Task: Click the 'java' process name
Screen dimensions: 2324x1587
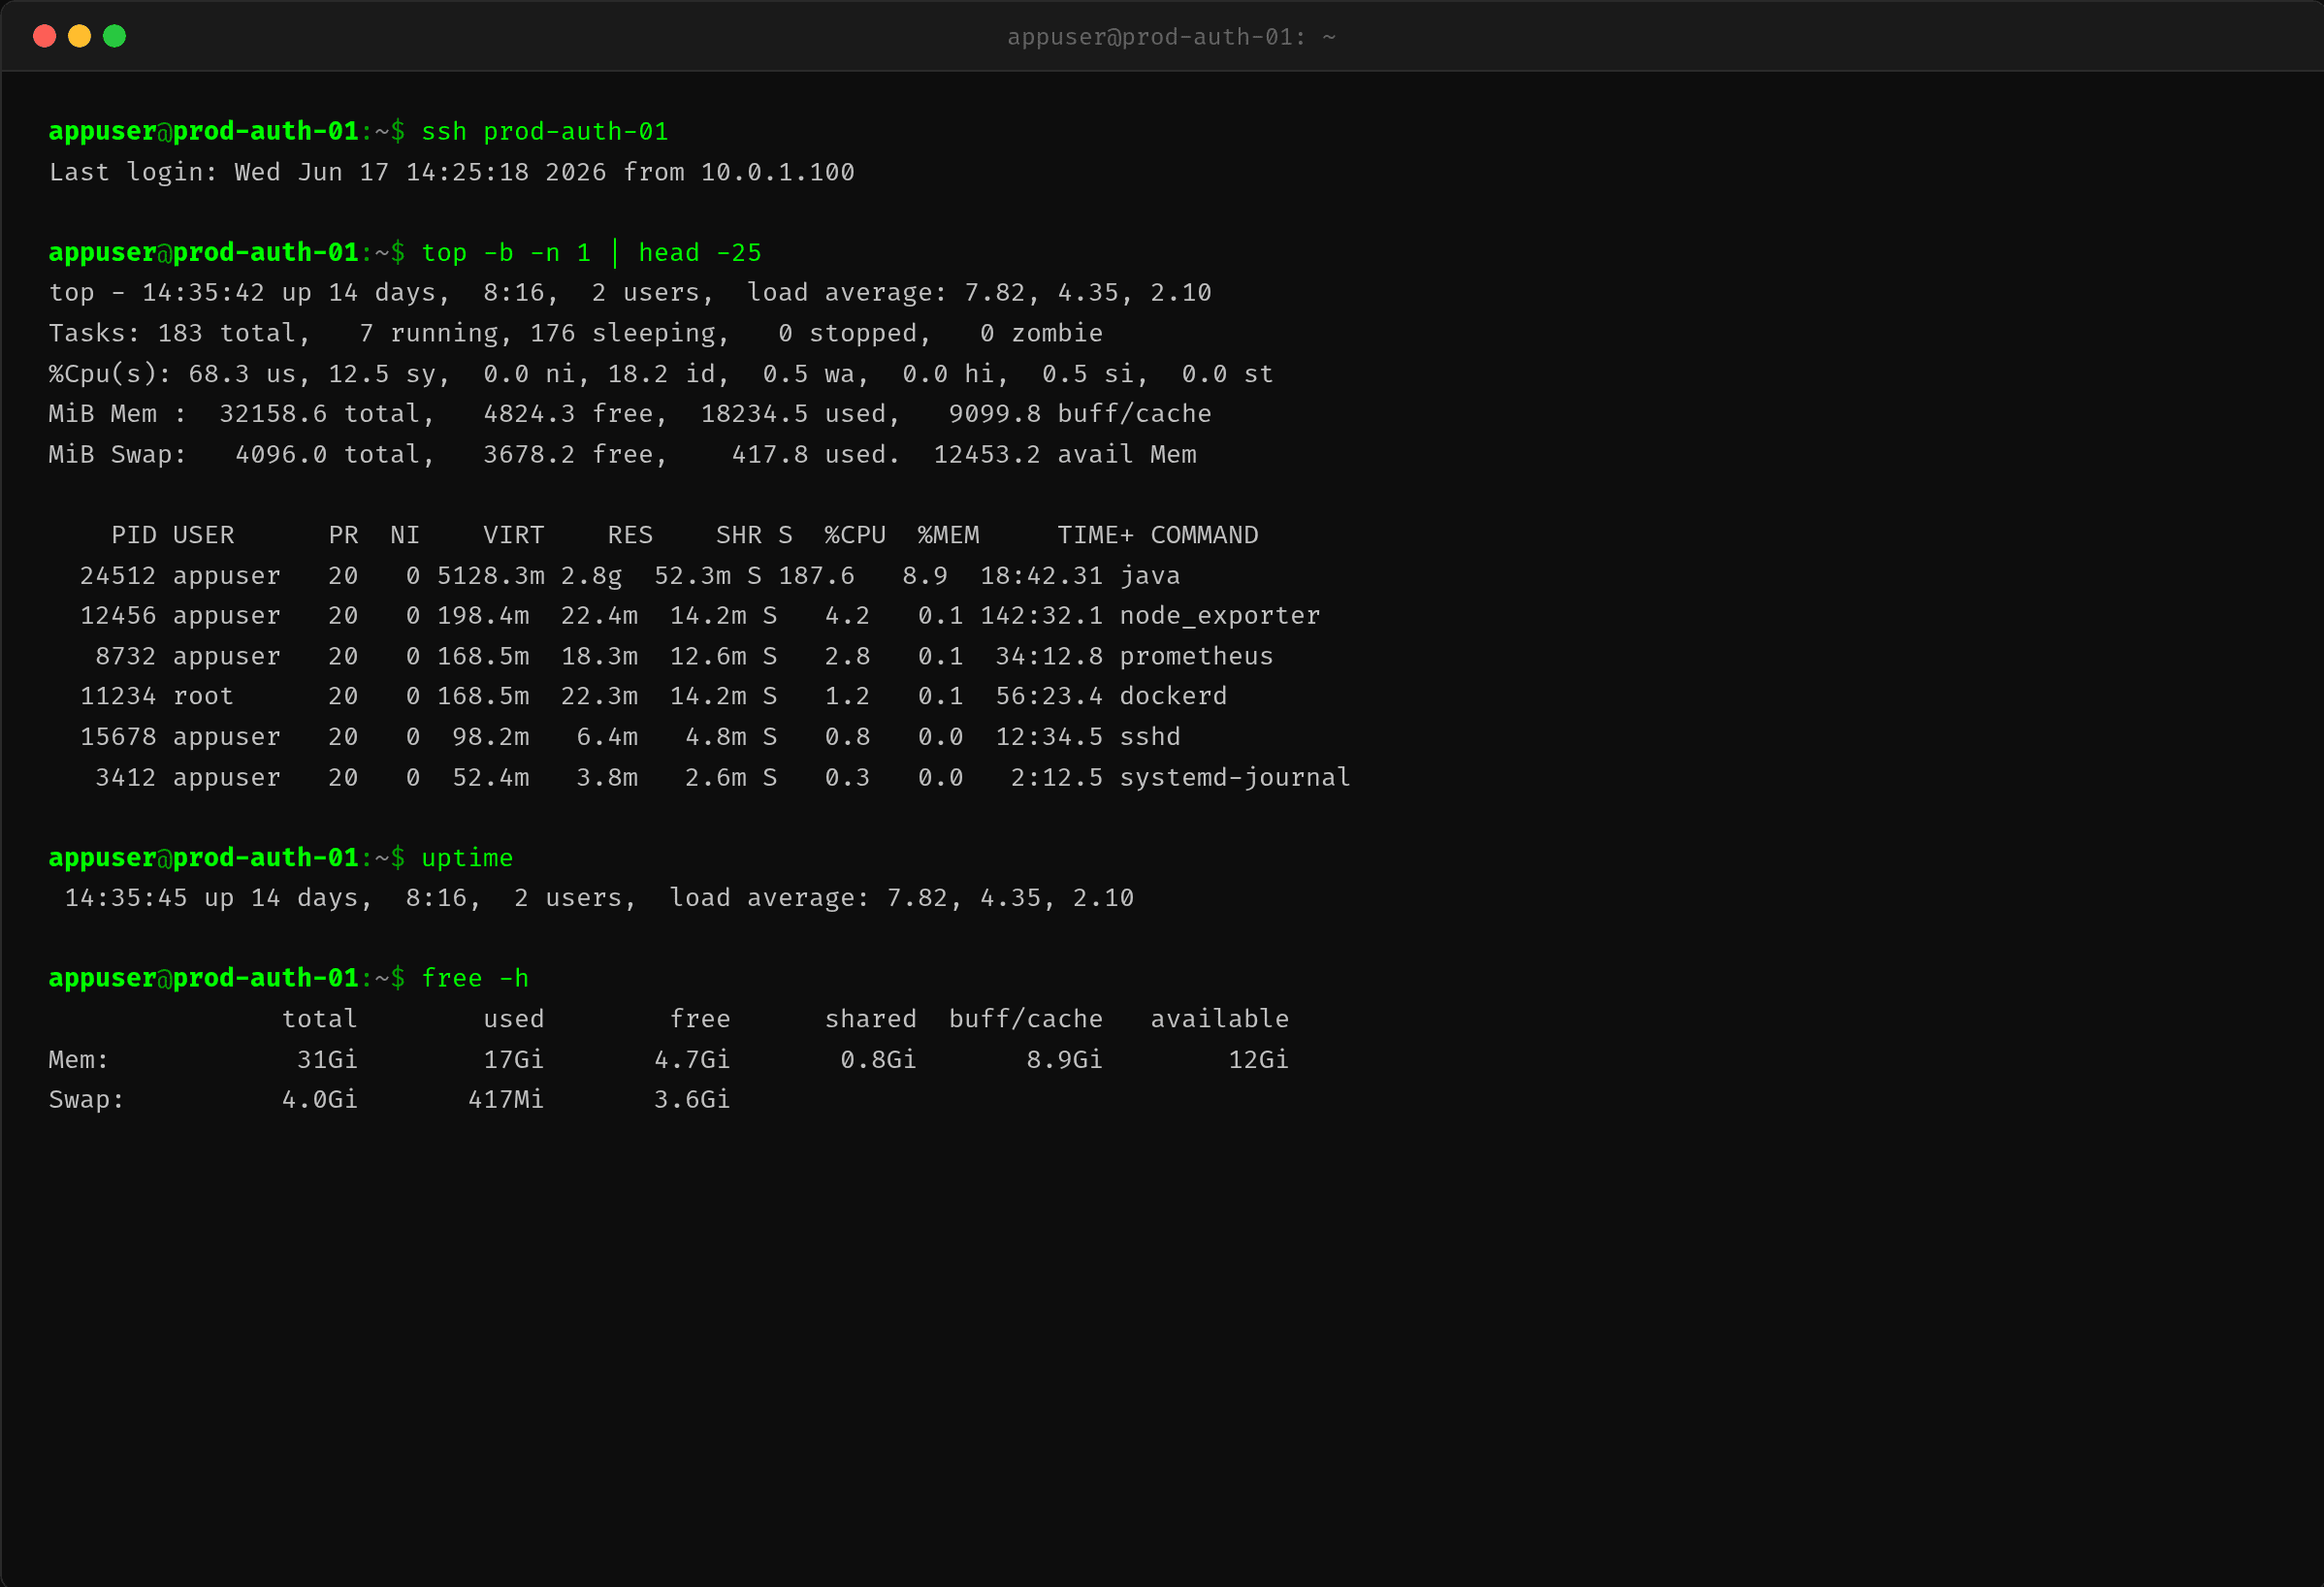Action: [x=1150, y=576]
